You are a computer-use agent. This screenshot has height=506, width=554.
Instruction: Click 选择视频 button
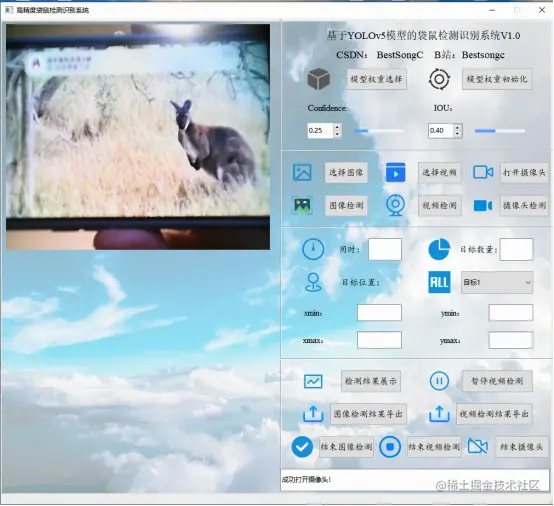point(440,172)
